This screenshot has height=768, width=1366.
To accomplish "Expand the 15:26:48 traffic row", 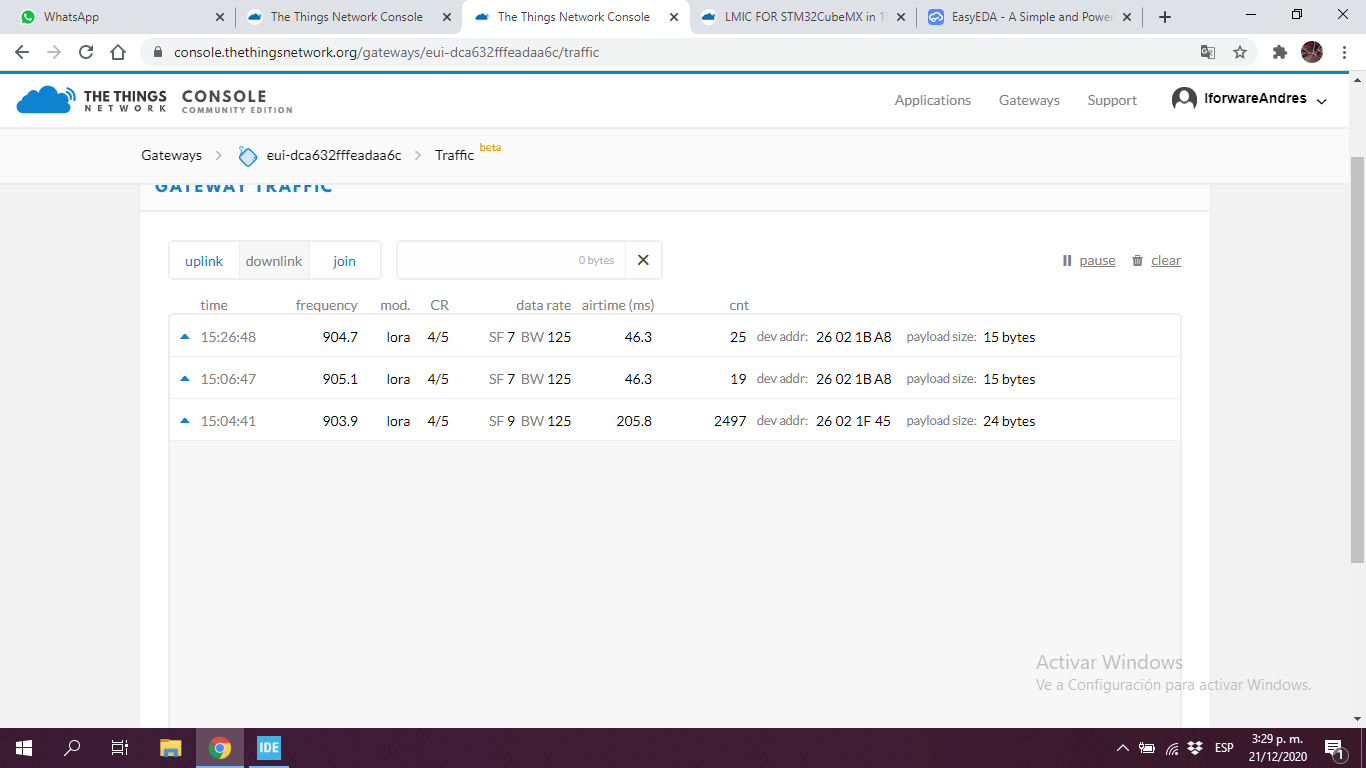I will tap(675, 337).
